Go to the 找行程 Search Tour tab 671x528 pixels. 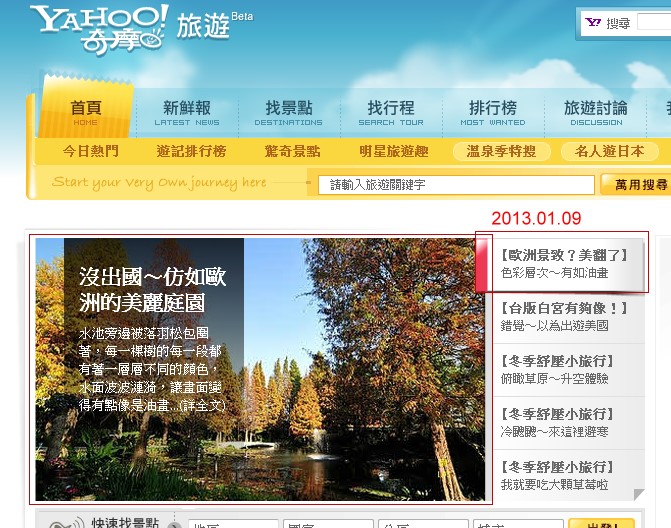391,113
